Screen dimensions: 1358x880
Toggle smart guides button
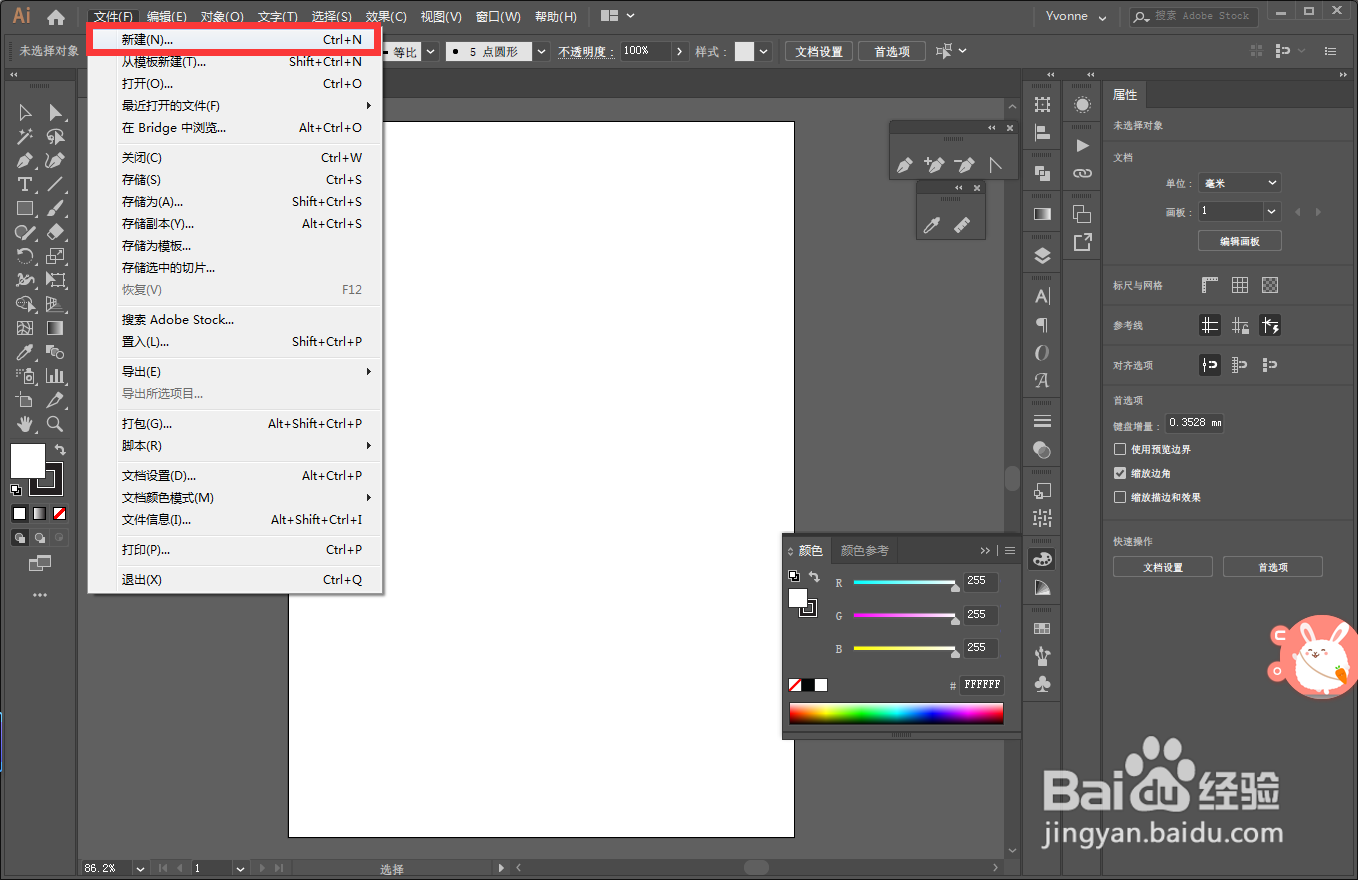point(1270,325)
